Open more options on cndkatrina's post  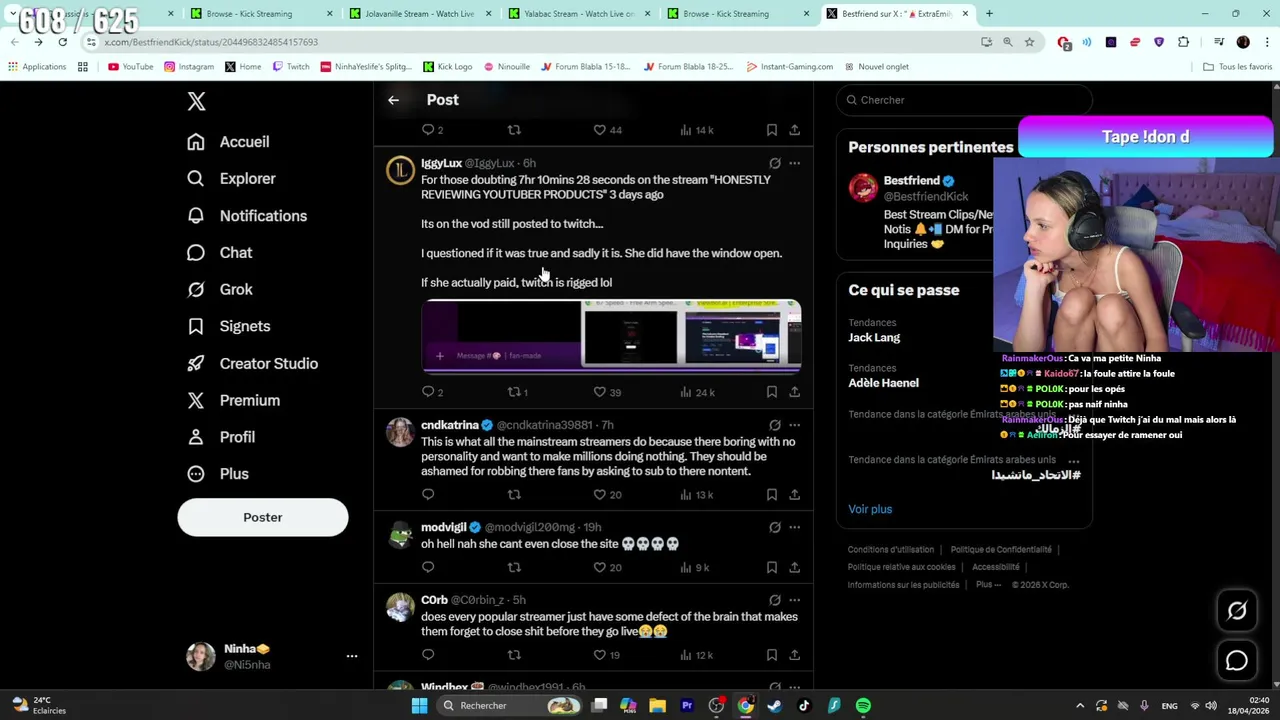coord(794,425)
